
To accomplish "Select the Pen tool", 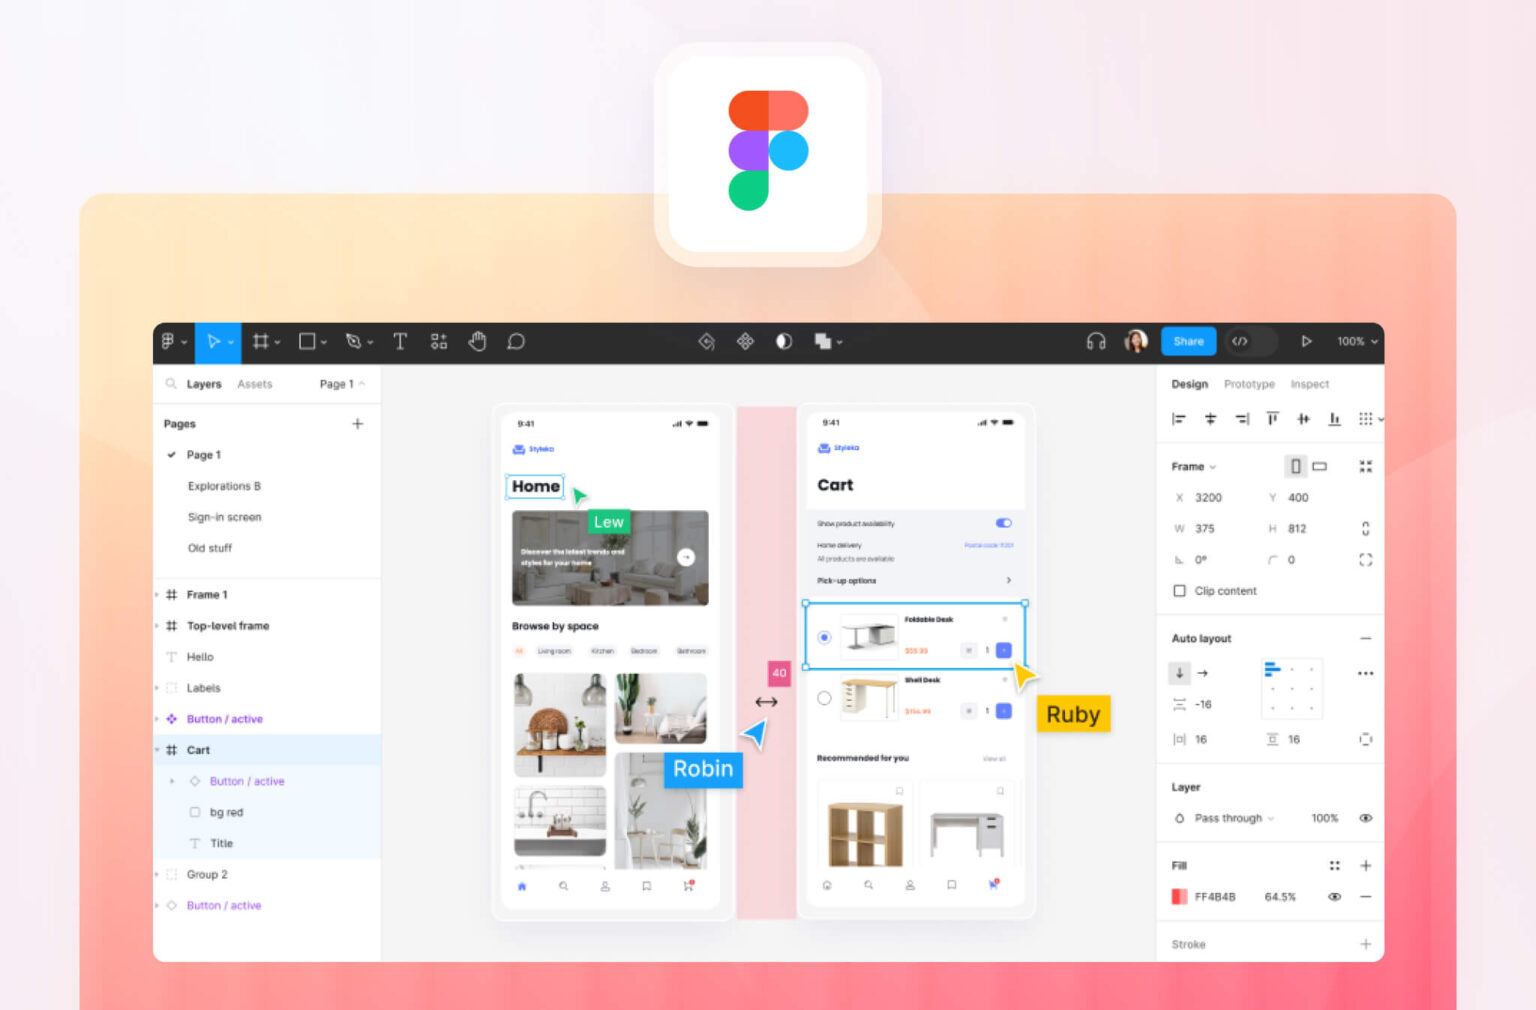I will (352, 341).
